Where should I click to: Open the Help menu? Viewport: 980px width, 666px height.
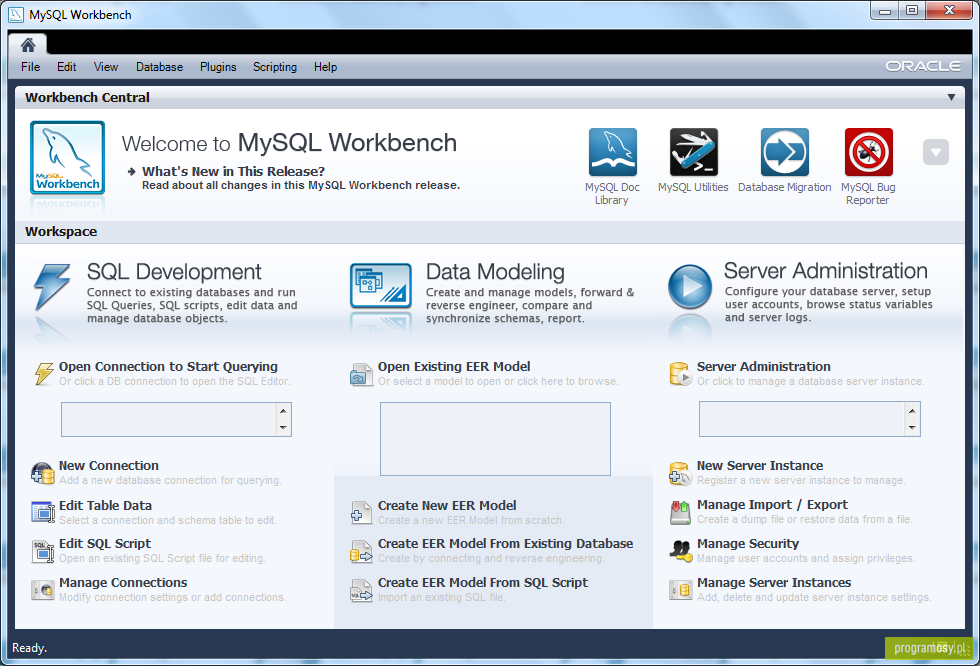coord(325,67)
